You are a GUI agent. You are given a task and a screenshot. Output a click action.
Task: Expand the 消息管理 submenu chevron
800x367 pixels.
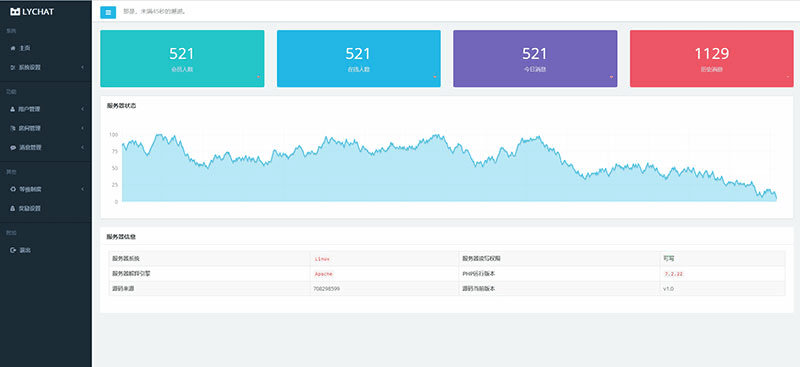[x=82, y=148]
